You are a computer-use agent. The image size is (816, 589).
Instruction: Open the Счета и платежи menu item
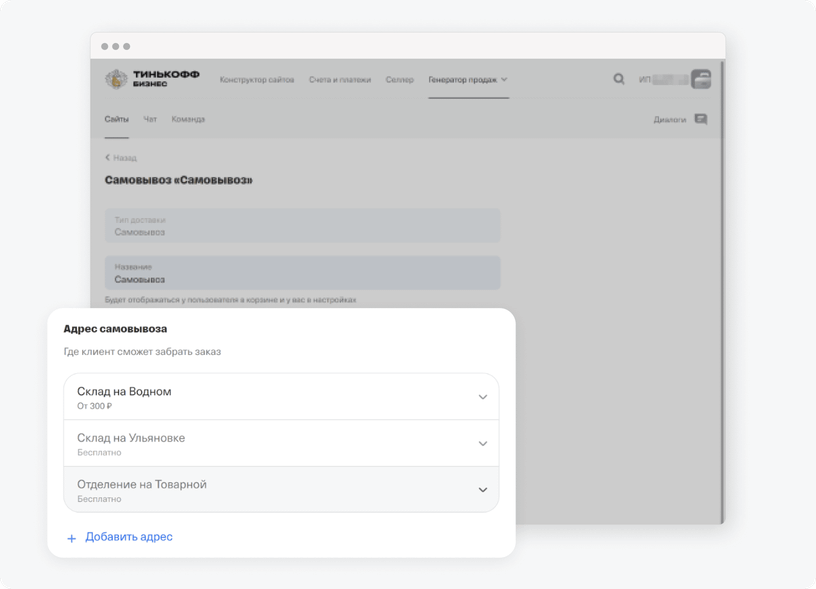coord(340,80)
